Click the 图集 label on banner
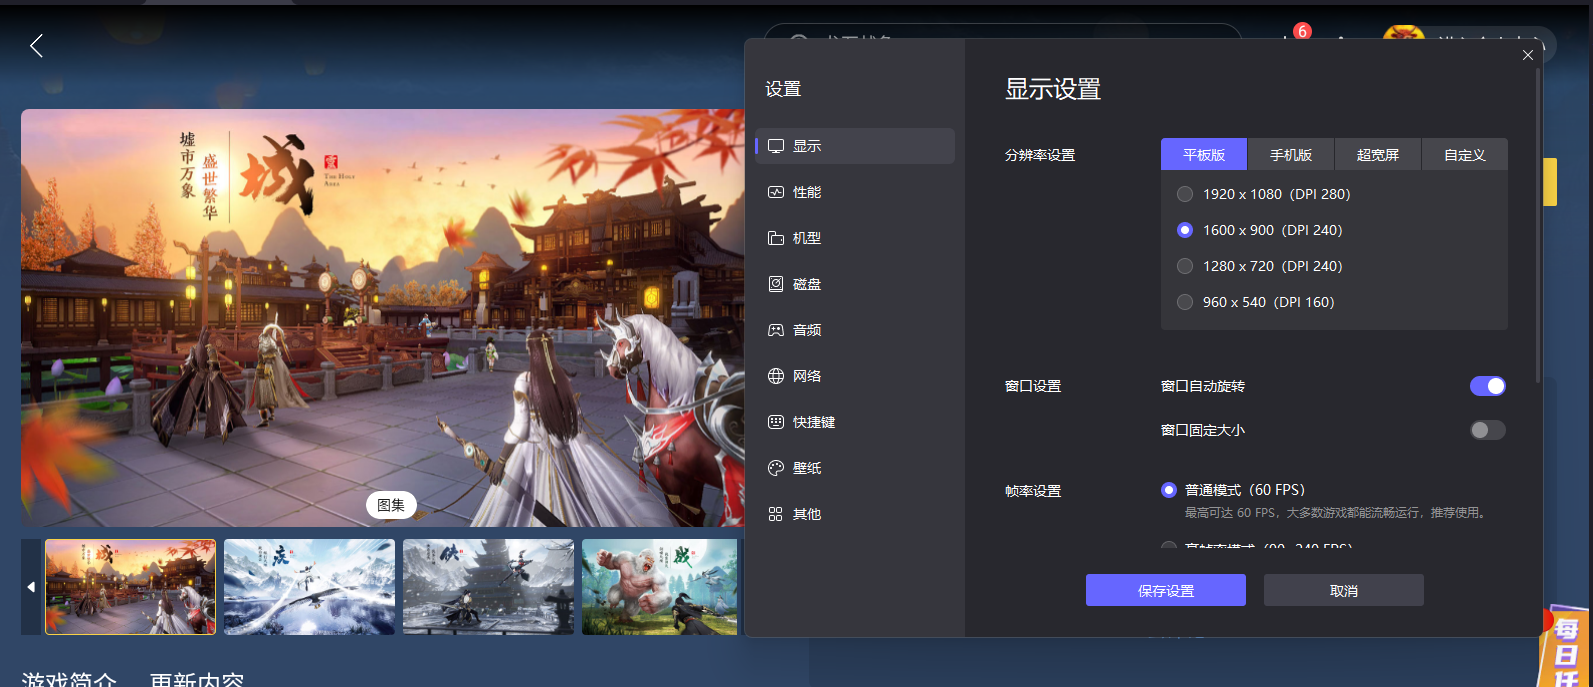1593x687 pixels. (x=391, y=505)
